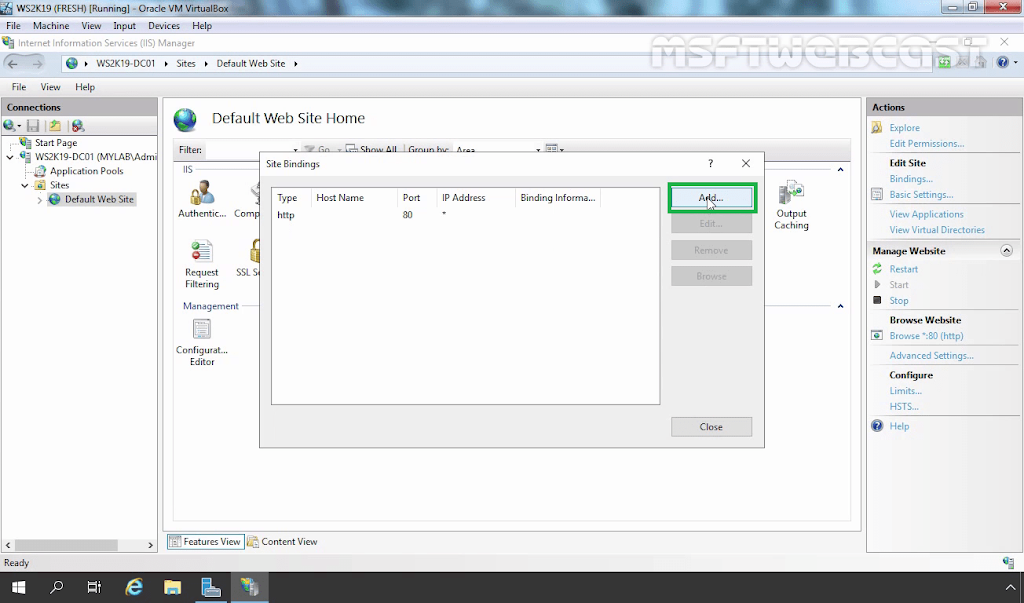1024x603 pixels.
Task: Switch to Features View tab
Action: point(206,542)
